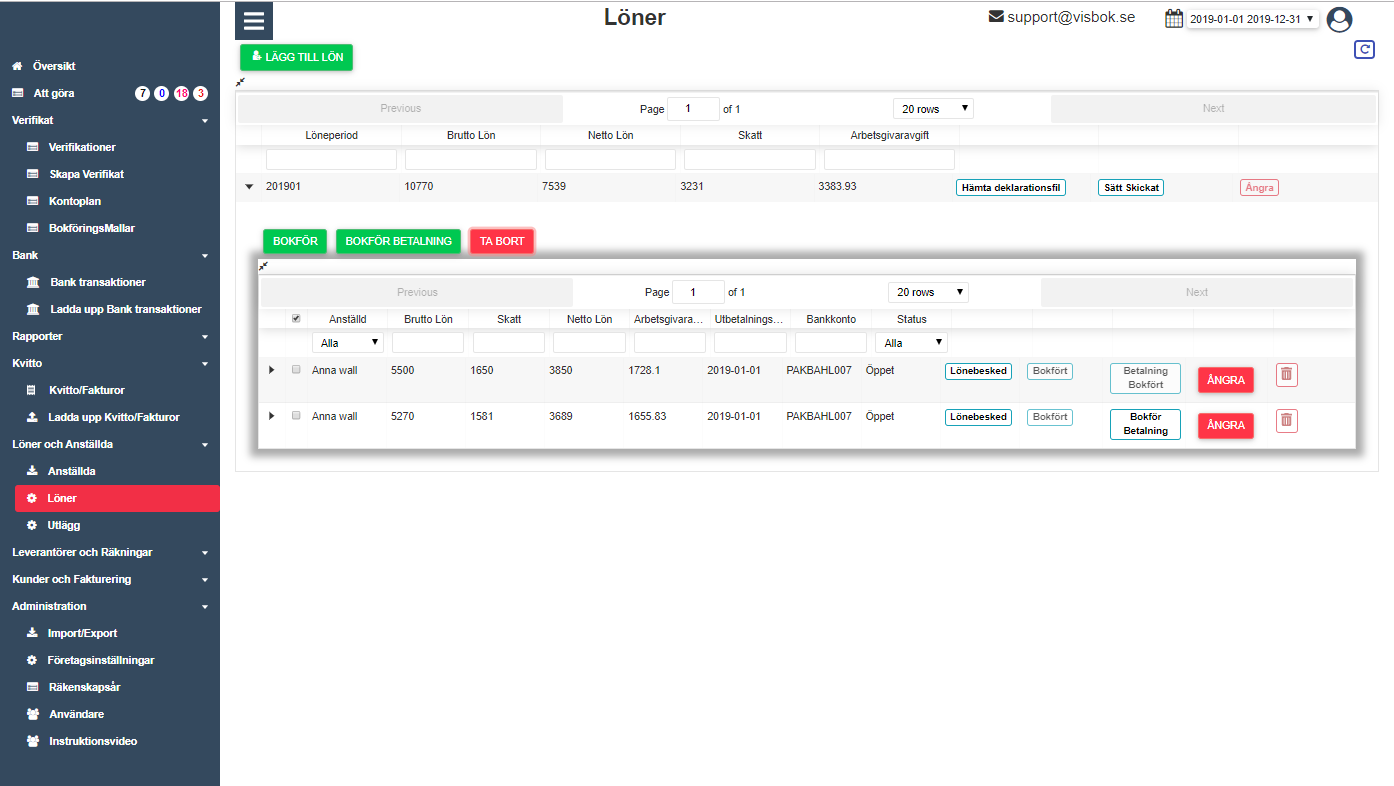Open the Anställd filter dropdown
Image resolution: width=1394 pixels, height=786 pixels.
tap(347, 343)
